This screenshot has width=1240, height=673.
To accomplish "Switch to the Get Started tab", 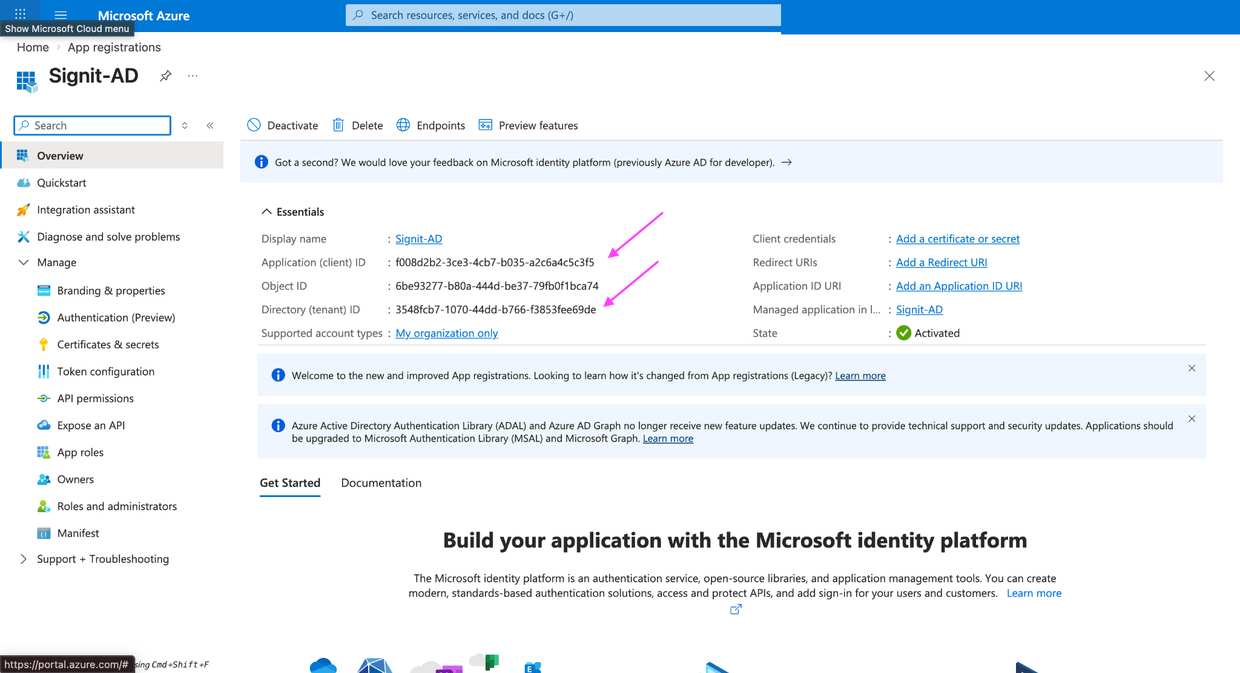I will coord(290,483).
